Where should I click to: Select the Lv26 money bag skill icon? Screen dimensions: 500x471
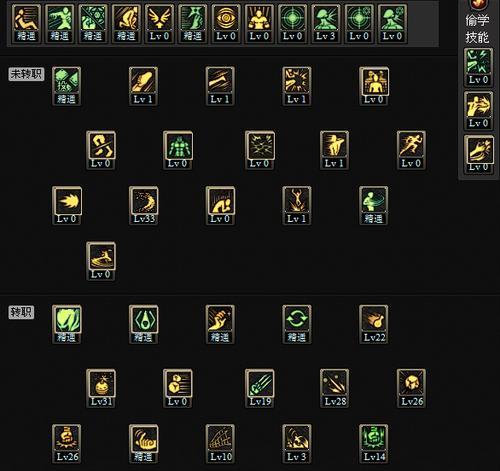67,443
